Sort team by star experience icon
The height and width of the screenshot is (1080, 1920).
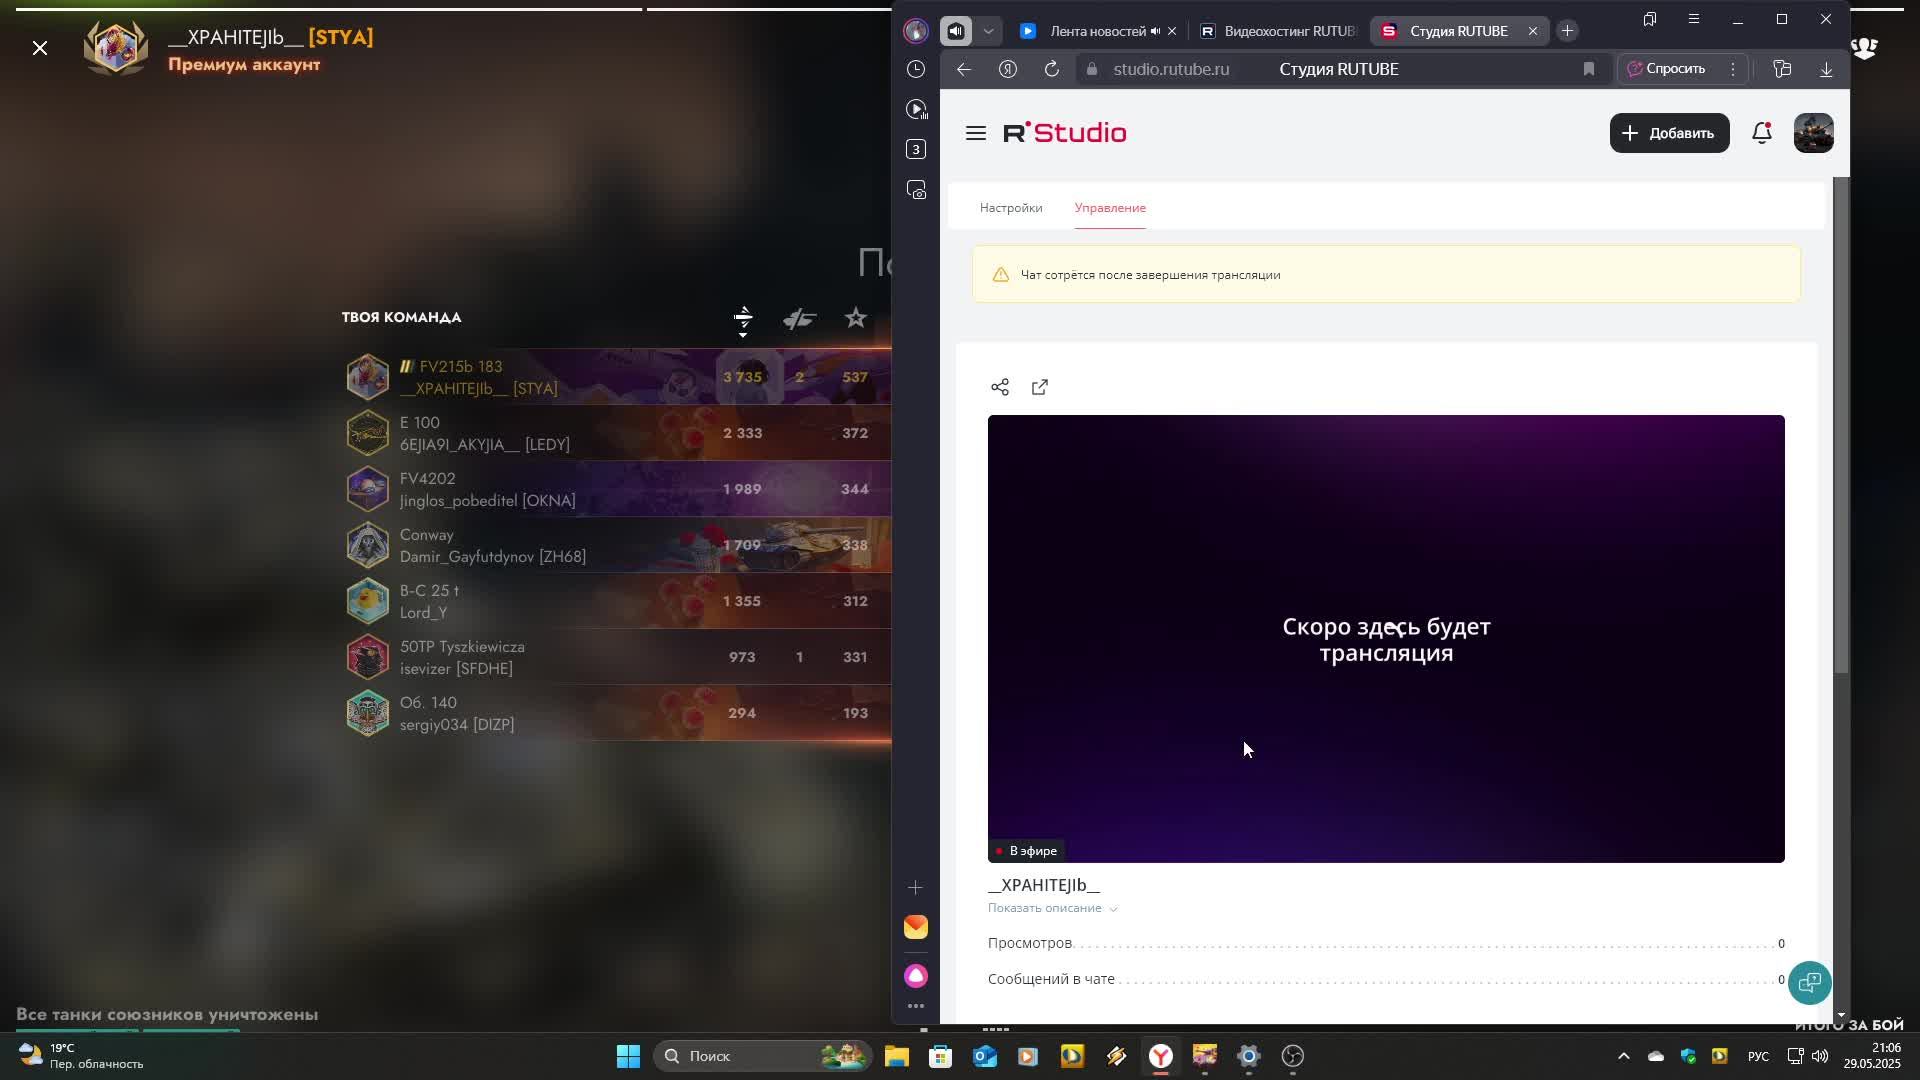[x=855, y=318]
